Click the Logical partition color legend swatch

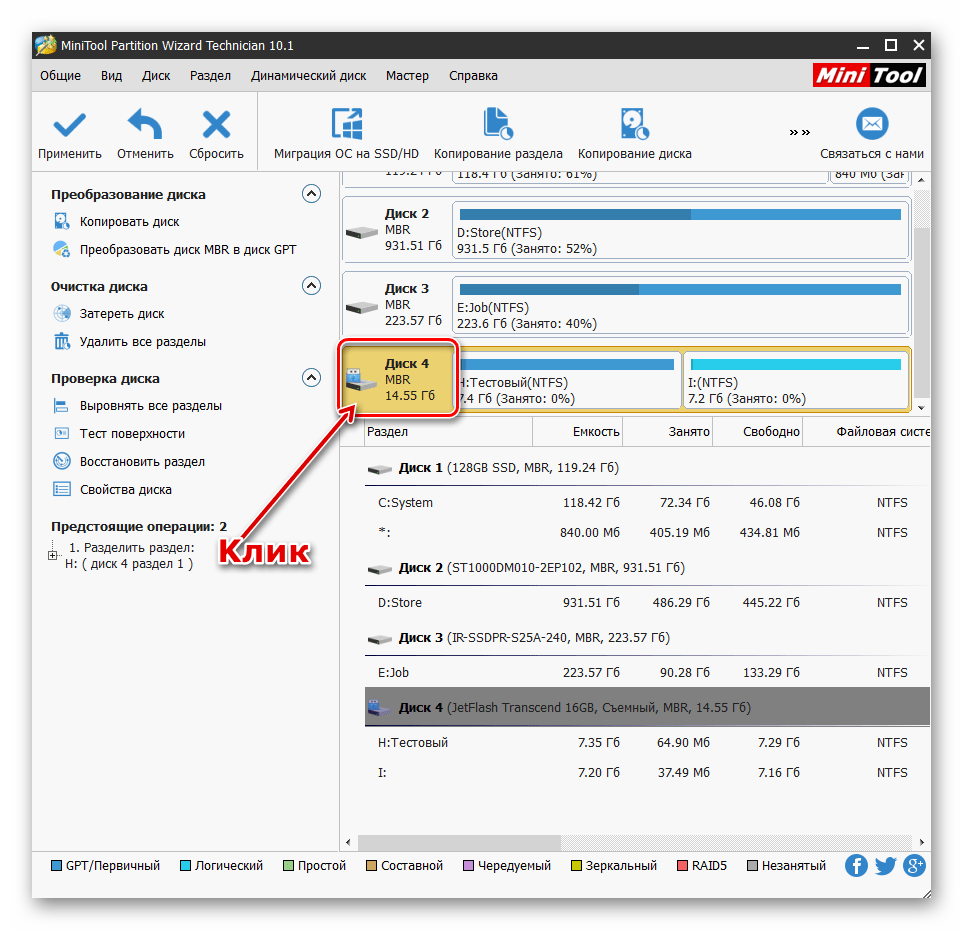[185, 866]
